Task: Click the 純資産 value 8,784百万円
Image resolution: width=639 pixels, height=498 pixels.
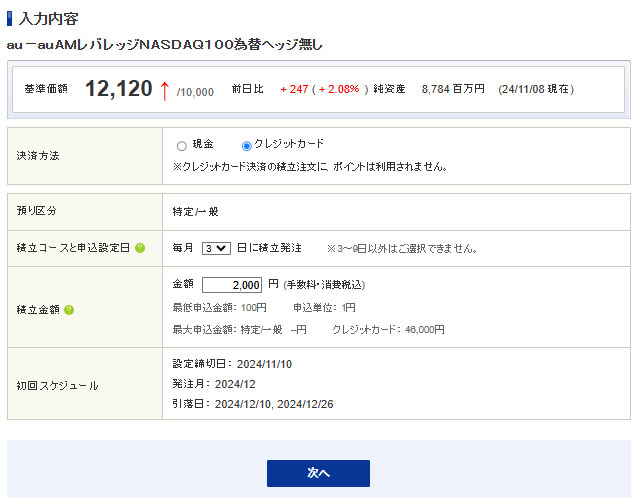Action: (x=453, y=89)
